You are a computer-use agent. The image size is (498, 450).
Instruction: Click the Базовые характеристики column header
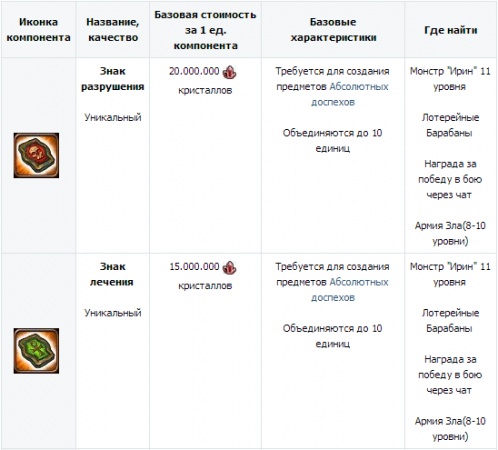click(x=333, y=30)
